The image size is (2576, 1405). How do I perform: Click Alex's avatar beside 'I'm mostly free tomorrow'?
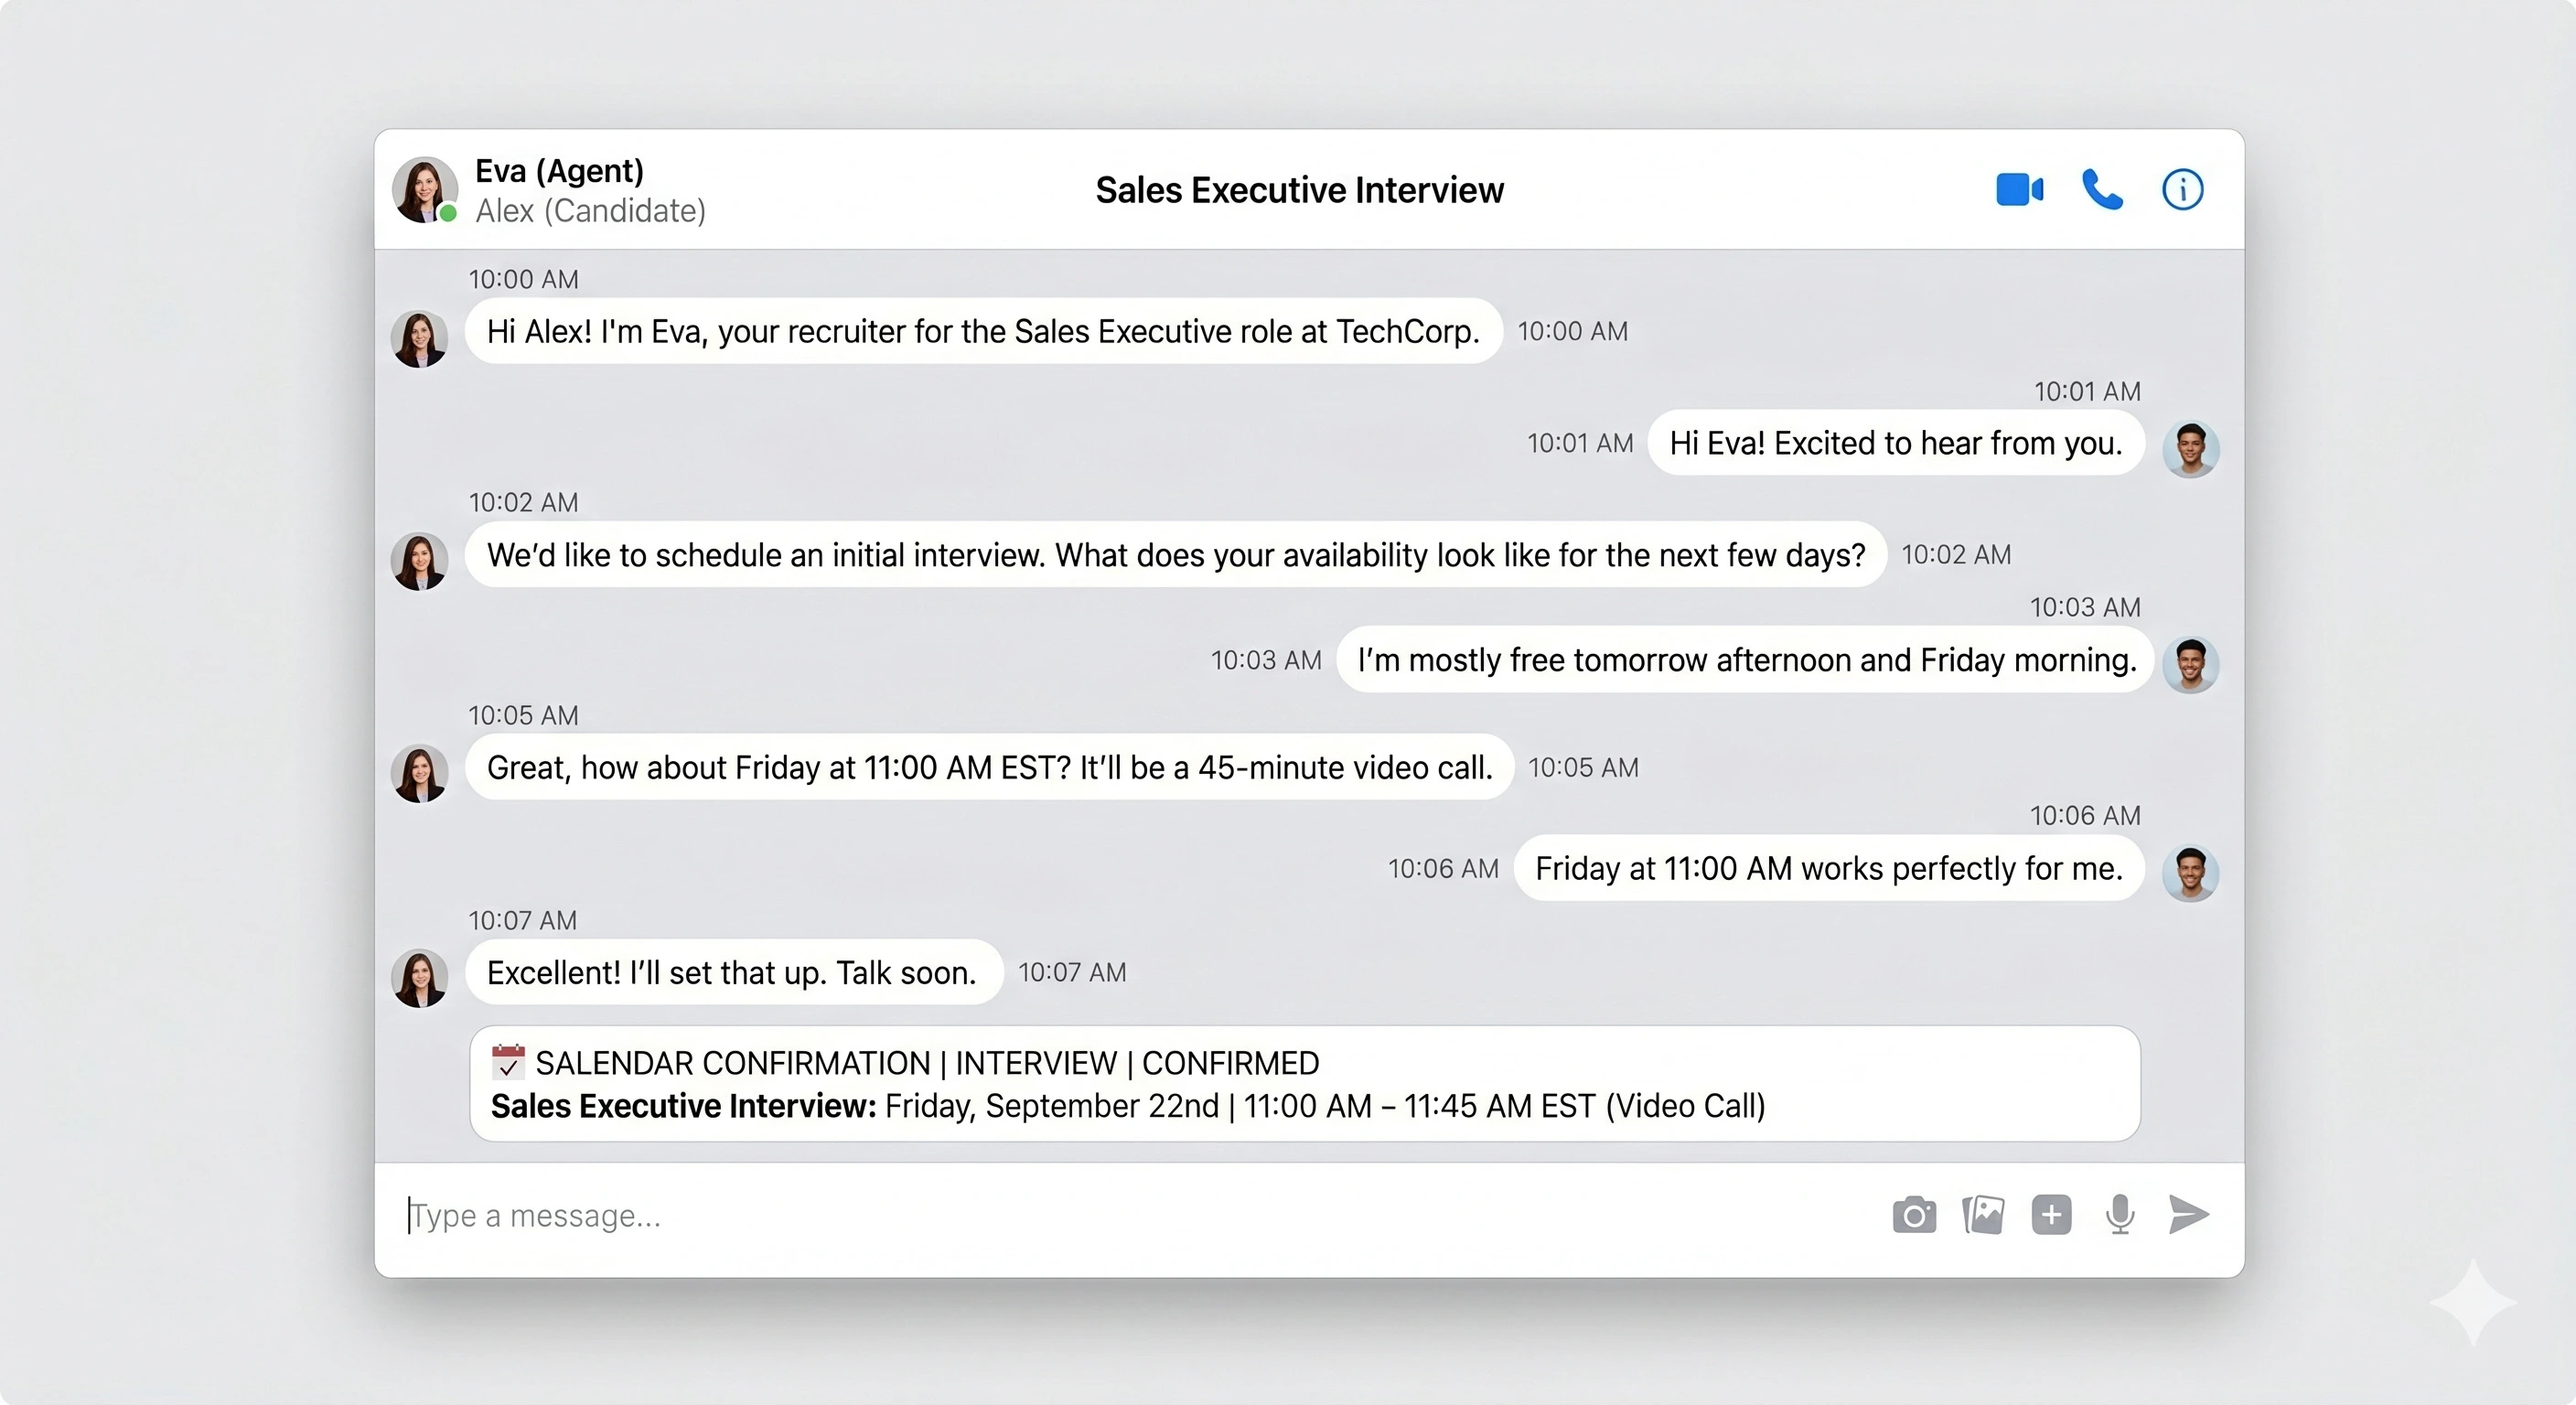click(2191, 665)
